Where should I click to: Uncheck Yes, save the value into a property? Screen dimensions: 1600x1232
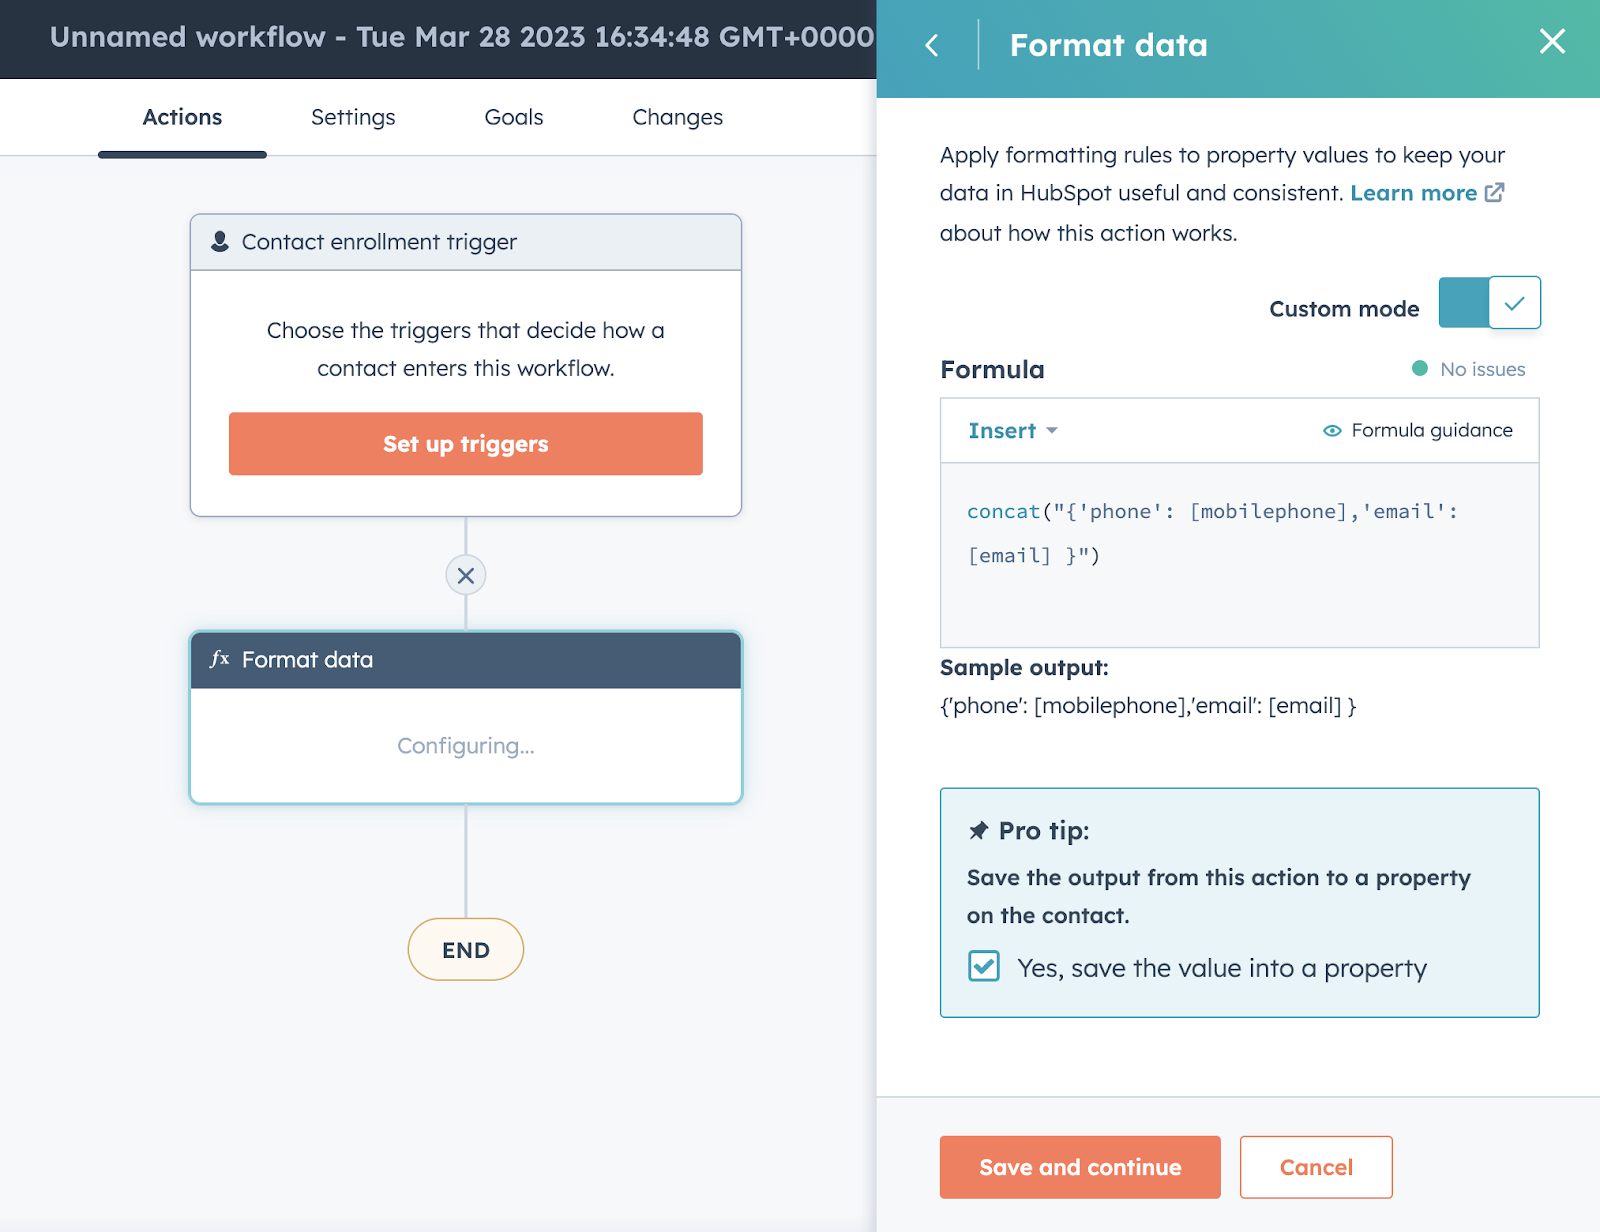point(984,966)
